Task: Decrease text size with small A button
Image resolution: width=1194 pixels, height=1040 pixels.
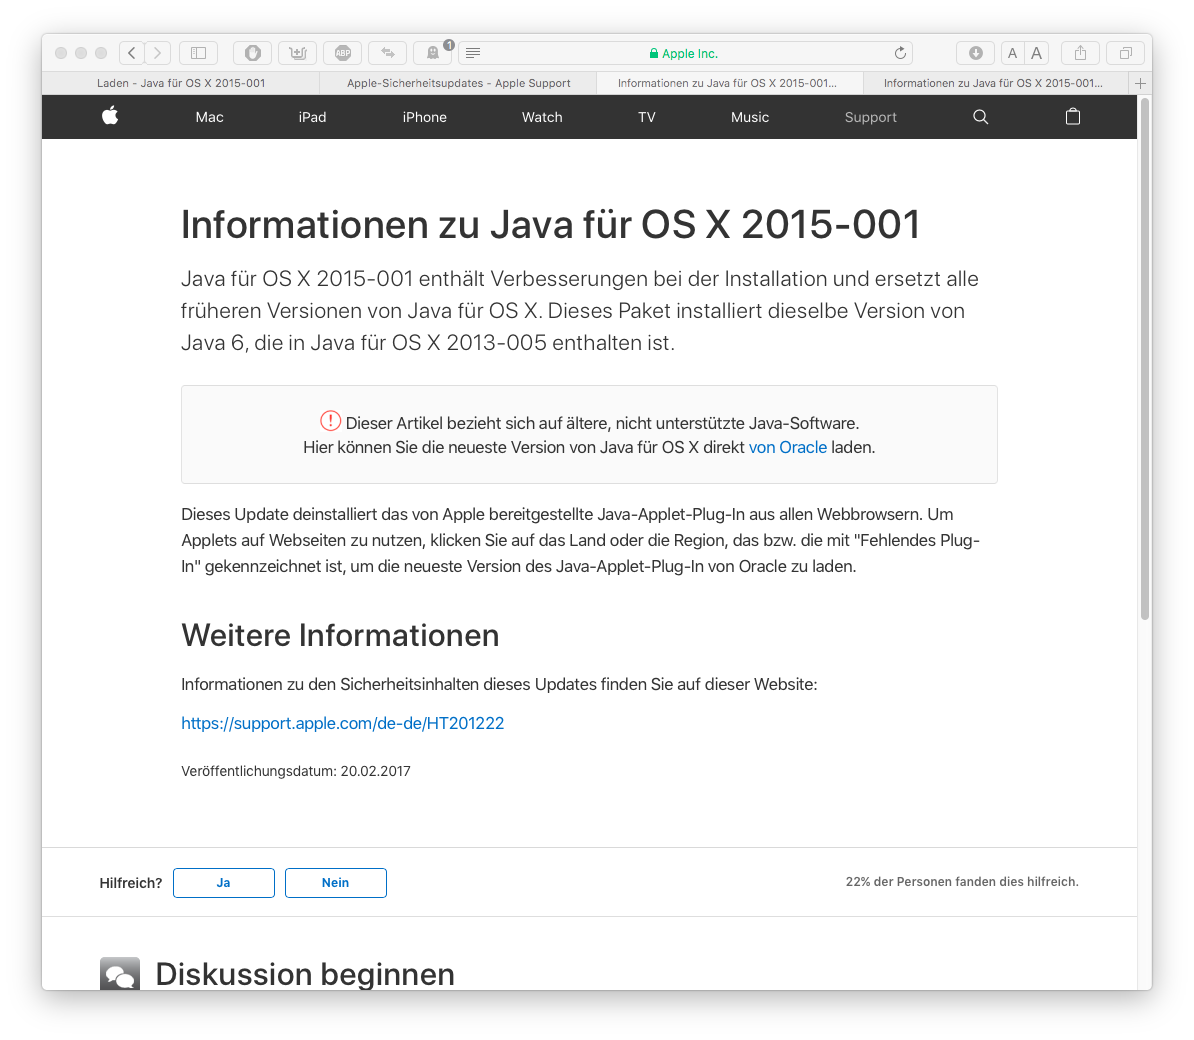Action: coord(1012,53)
